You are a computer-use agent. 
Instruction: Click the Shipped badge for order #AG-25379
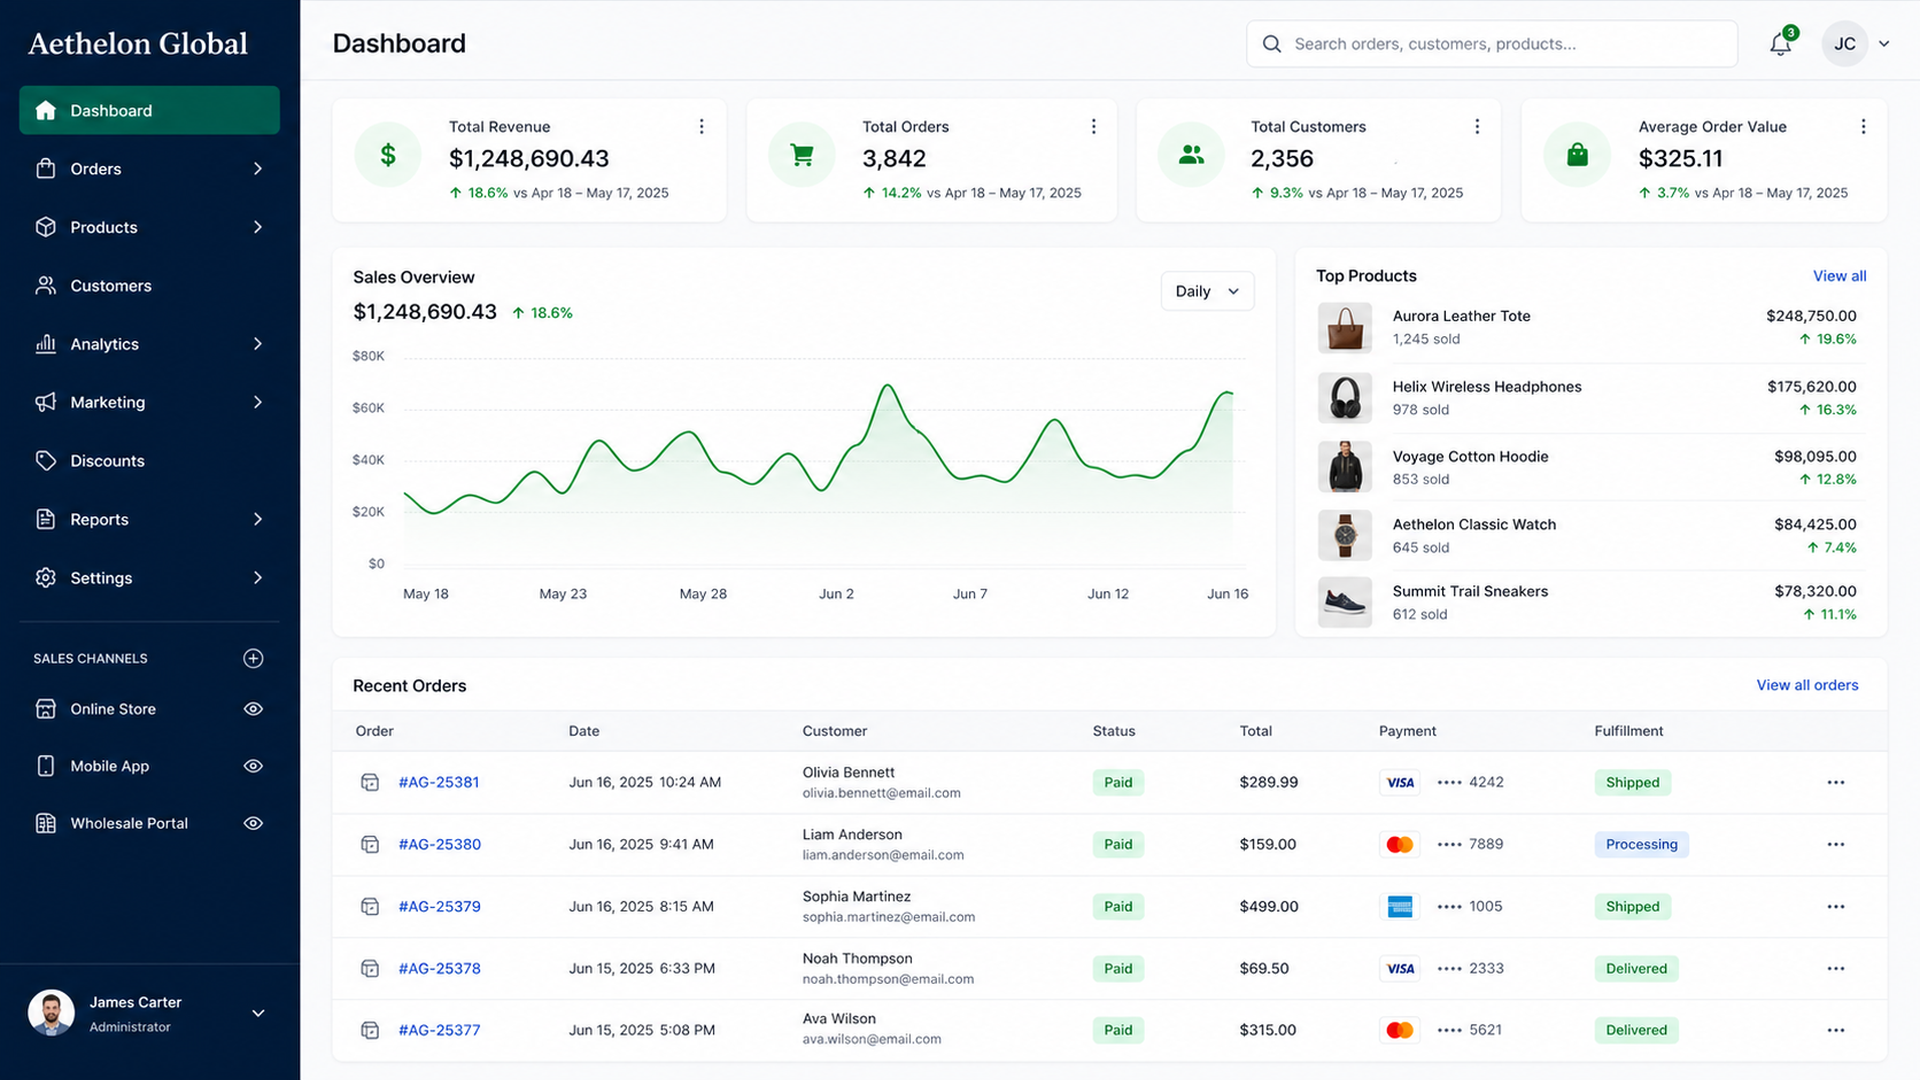[x=1632, y=906]
